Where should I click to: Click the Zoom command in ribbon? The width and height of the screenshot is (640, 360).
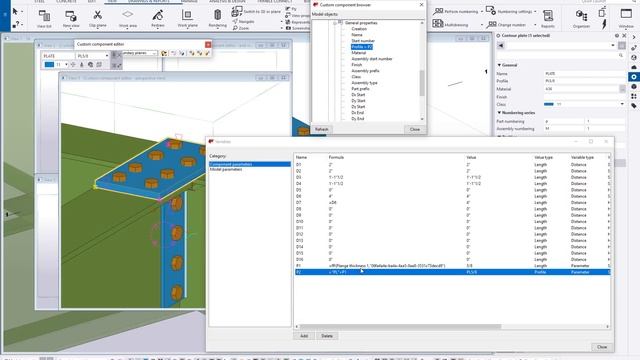(241, 28)
